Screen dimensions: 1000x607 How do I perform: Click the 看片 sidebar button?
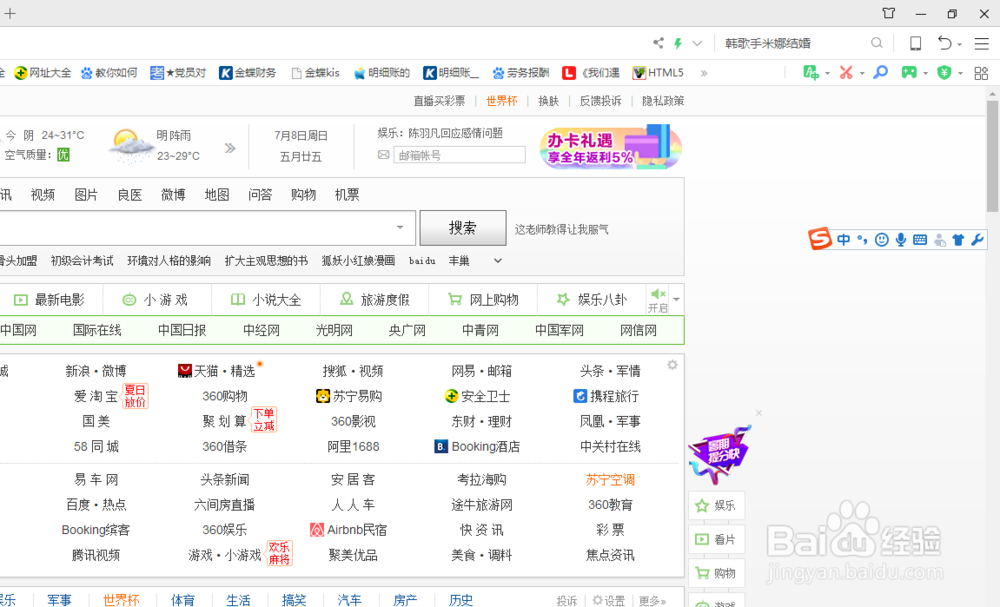coord(717,539)
